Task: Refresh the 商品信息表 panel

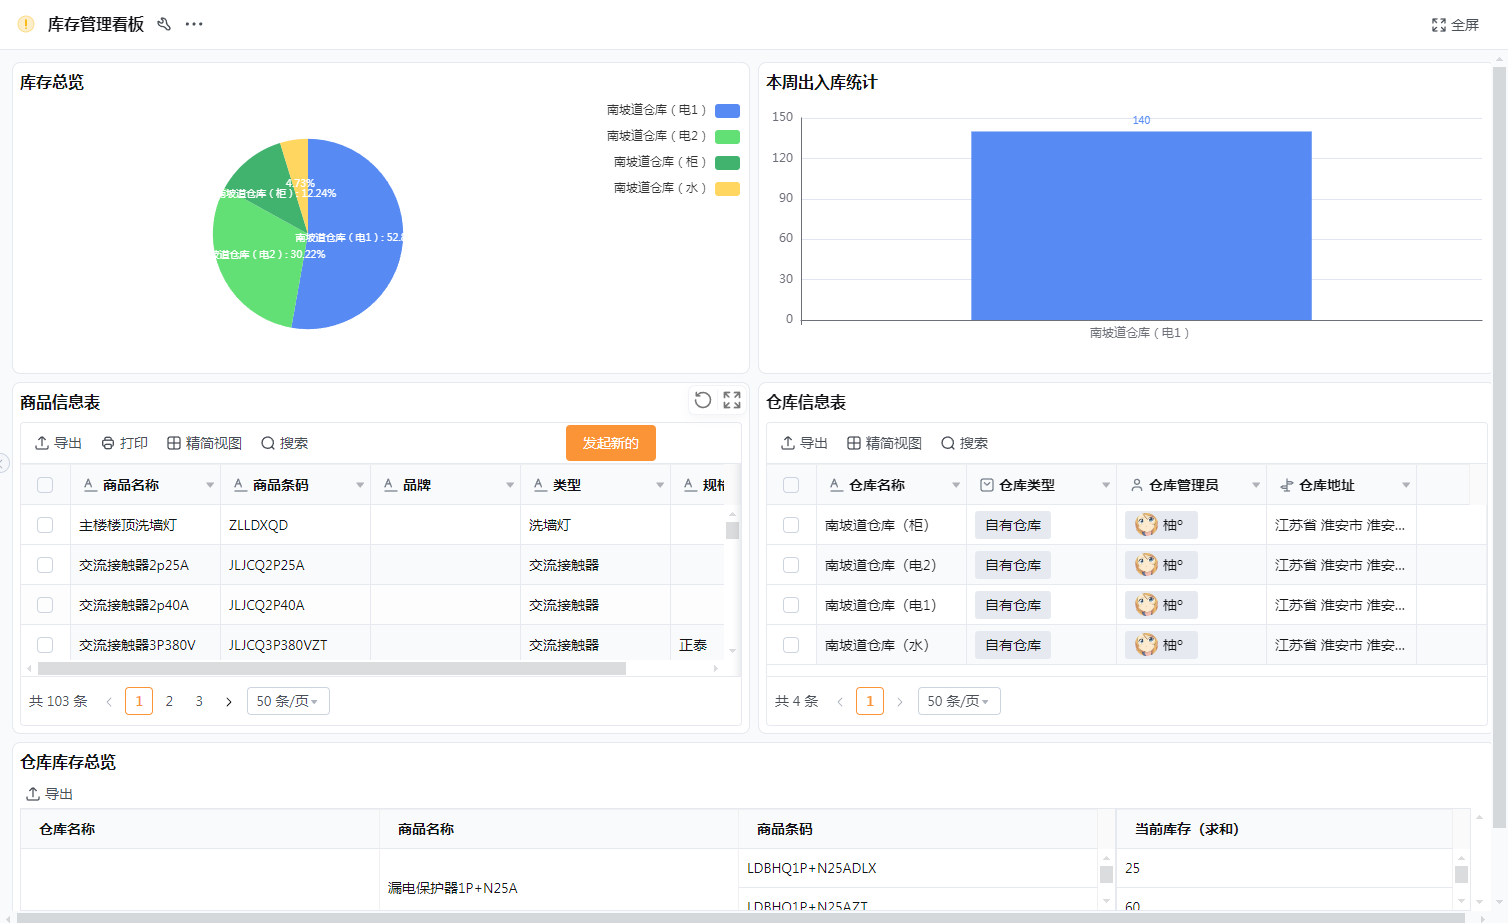Action: click(x=703, y=400)
